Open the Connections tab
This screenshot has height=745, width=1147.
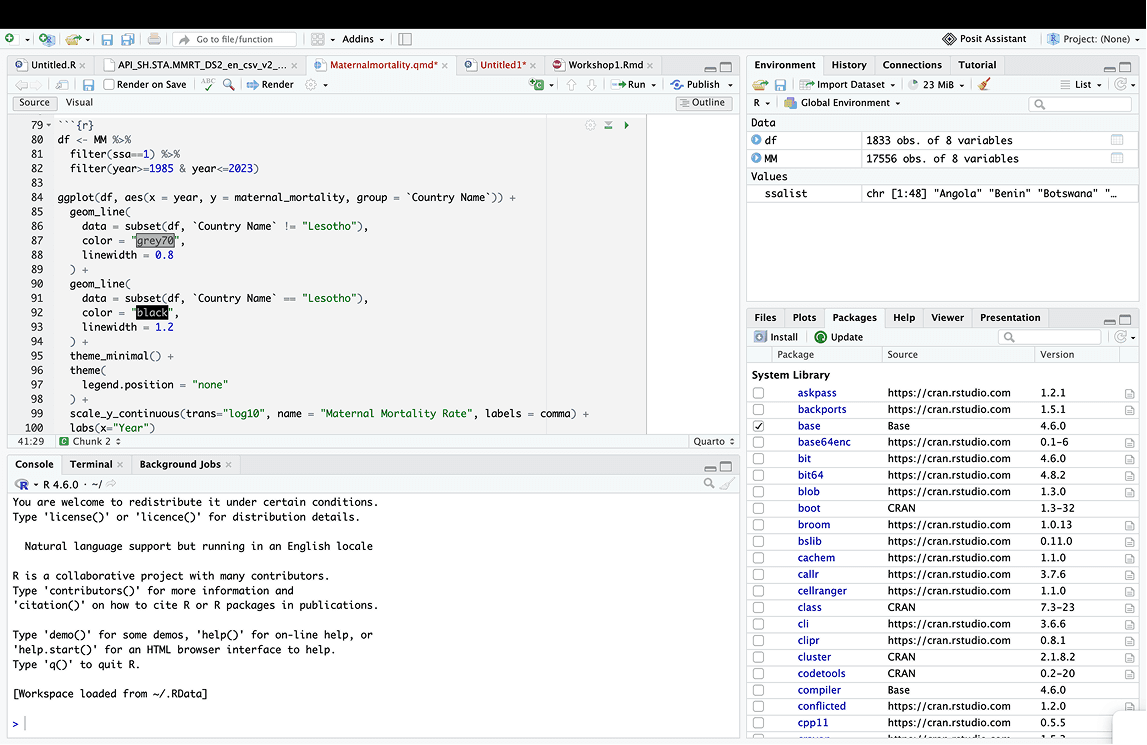point(911,65)
